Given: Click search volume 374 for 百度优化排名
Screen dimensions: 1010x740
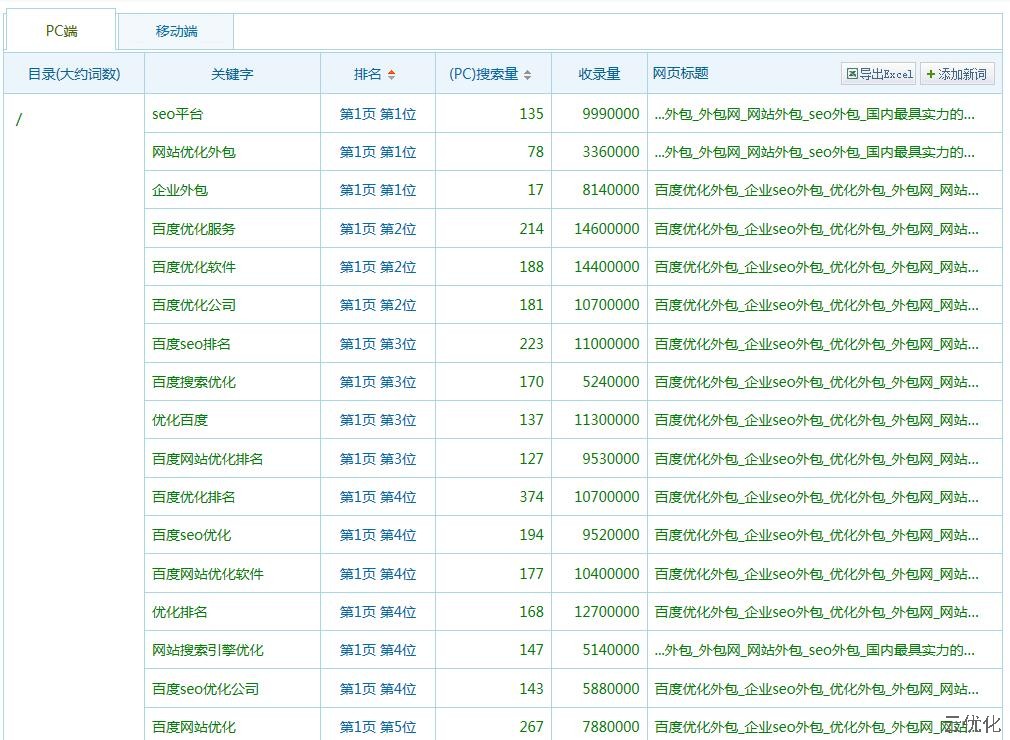Looking at the screenshot, I should point(531,497).
